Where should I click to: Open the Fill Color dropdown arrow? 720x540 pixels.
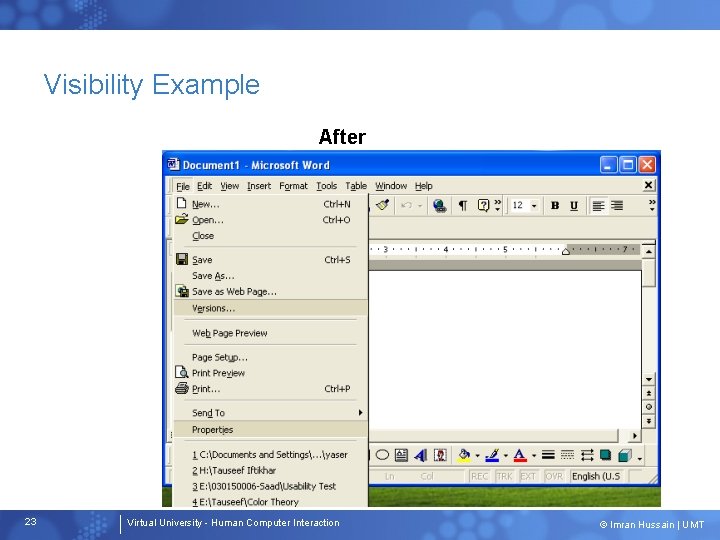(x=477, y=456)
